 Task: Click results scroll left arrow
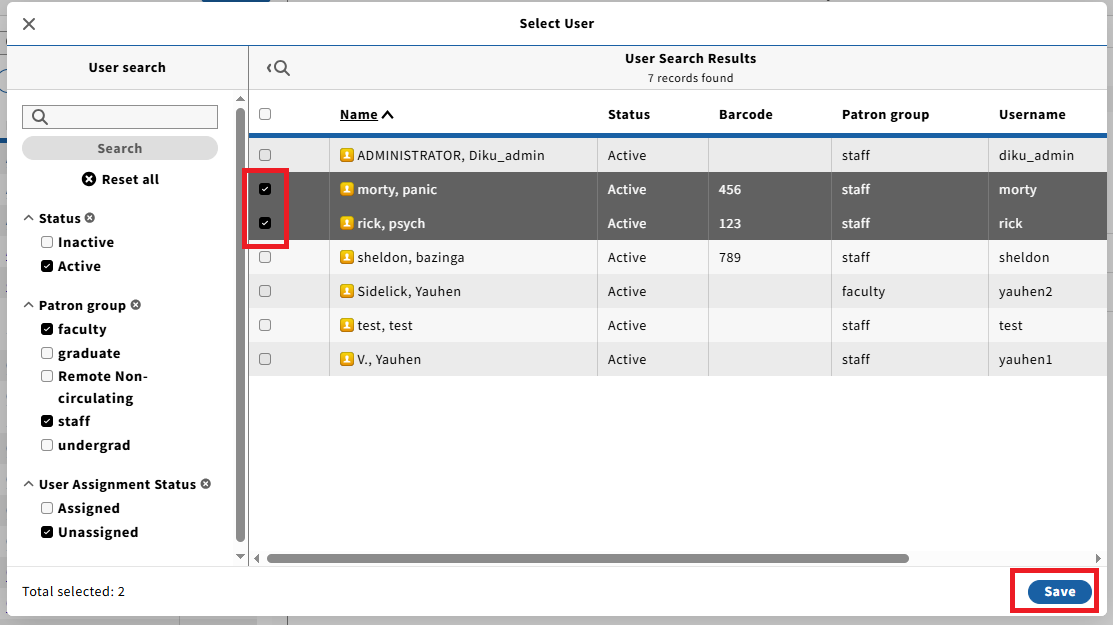point(257,558)
